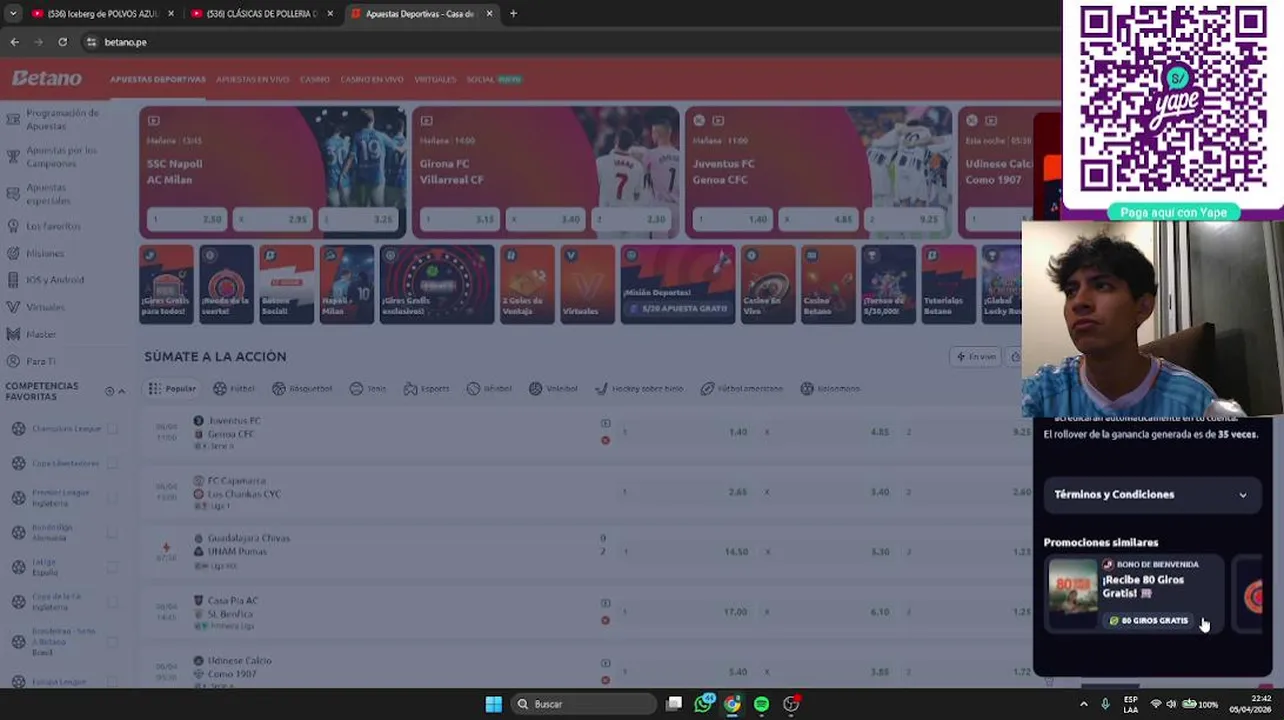Open Social nav menu item

[493, 79]
